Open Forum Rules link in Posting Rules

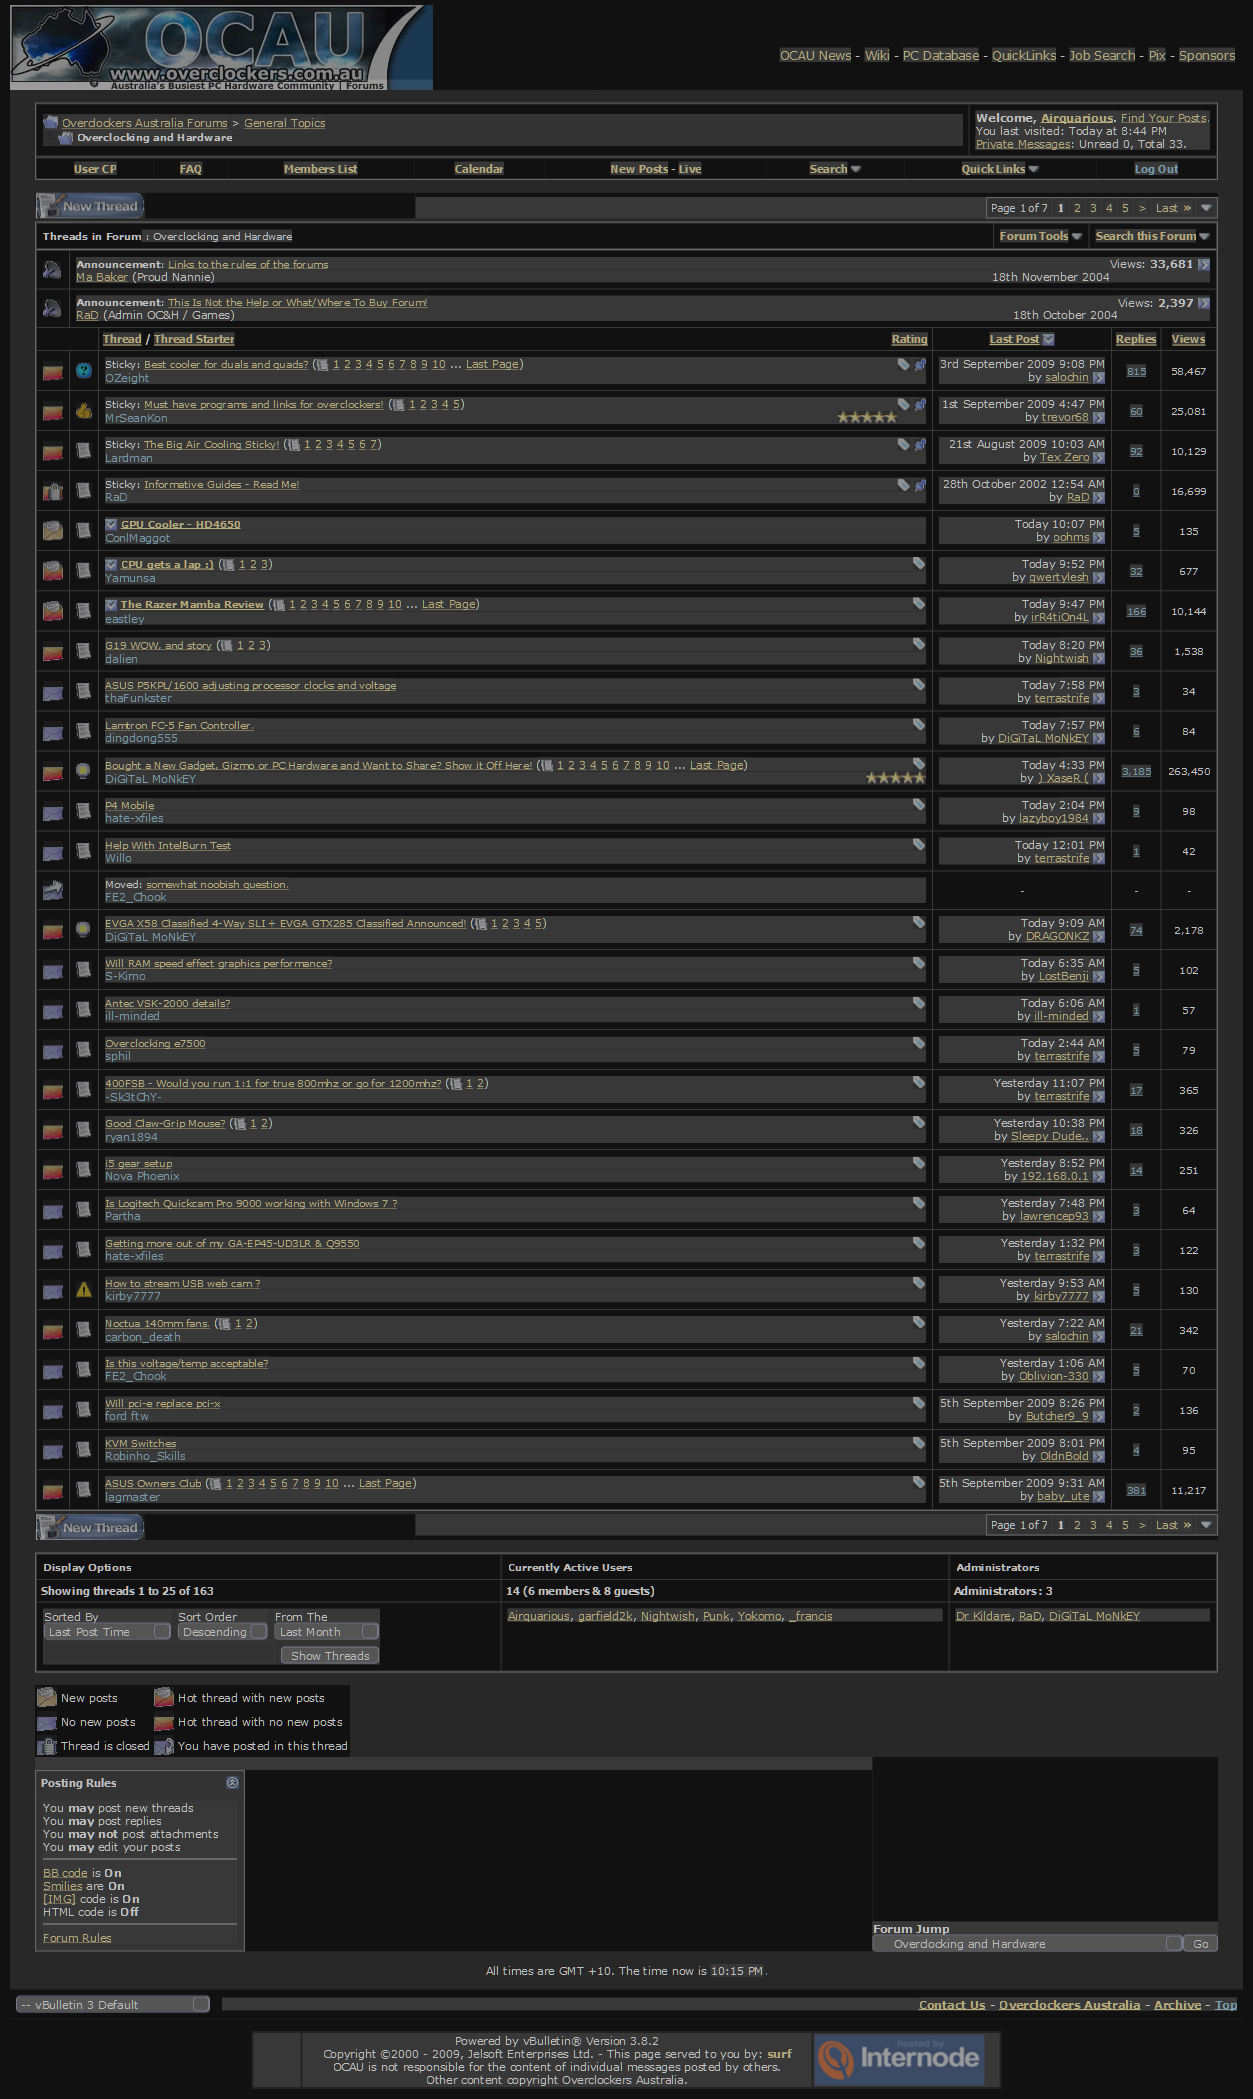click(x=77, y=1938)
